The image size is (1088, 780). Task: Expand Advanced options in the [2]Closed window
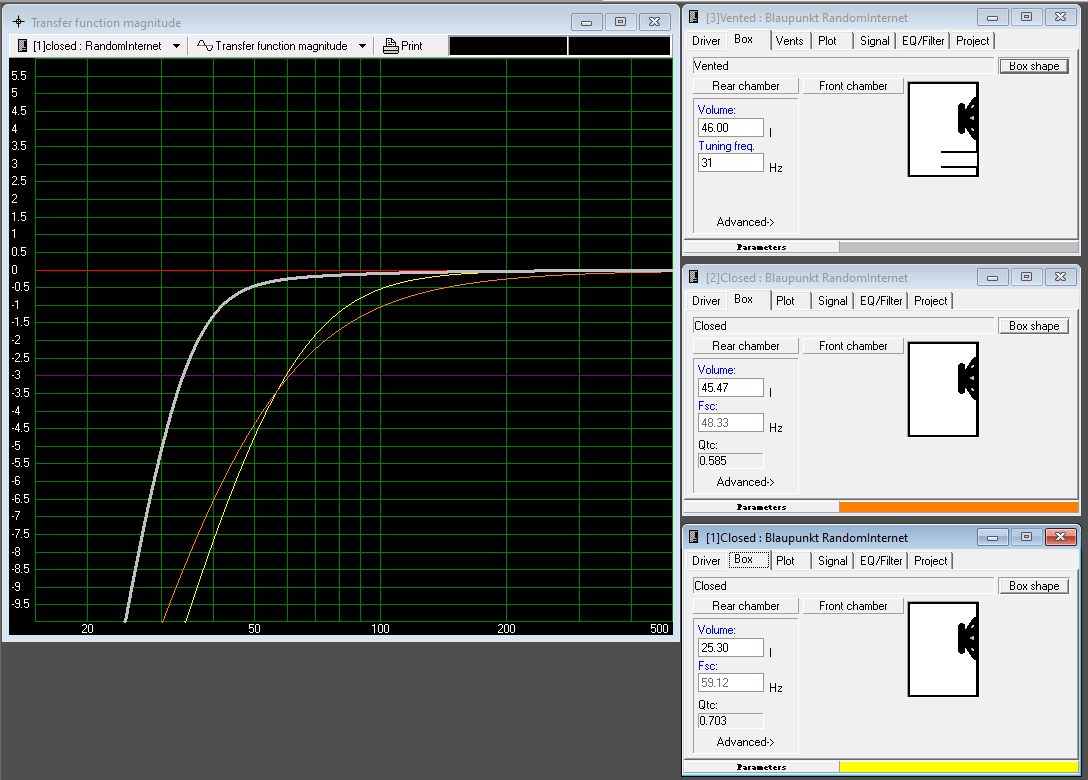coord(745,482)
